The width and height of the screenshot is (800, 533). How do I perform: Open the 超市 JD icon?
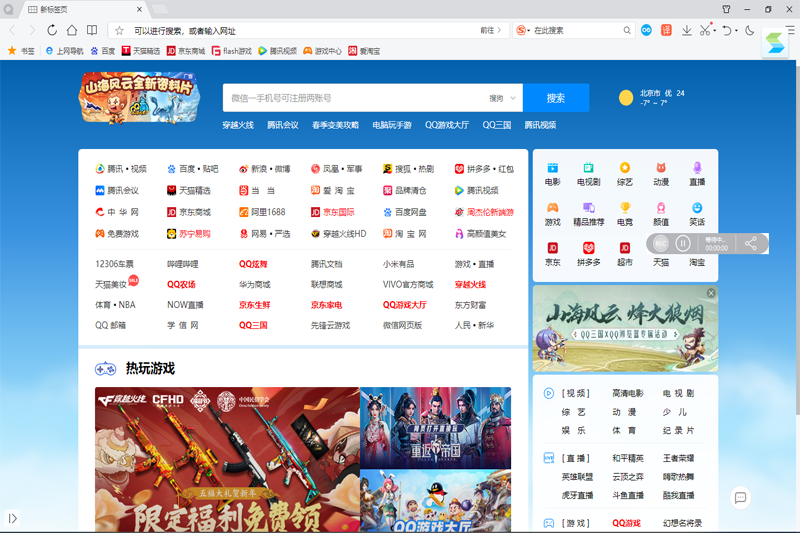[625, 255]
